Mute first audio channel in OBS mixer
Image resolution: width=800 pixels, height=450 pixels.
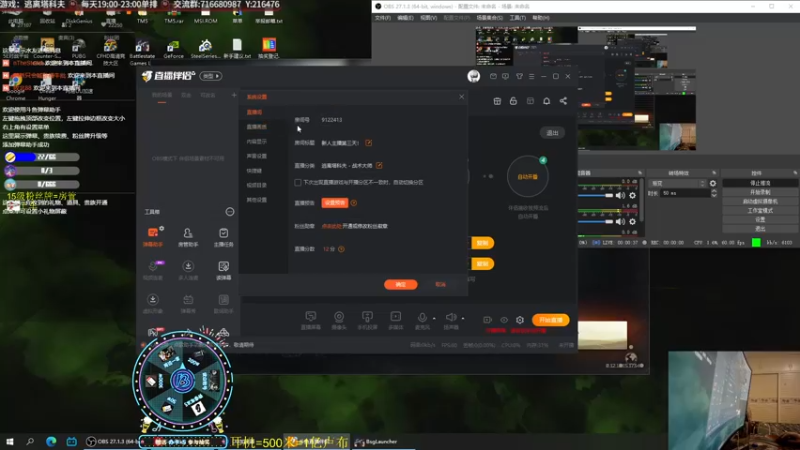click(x=620, y=195)
